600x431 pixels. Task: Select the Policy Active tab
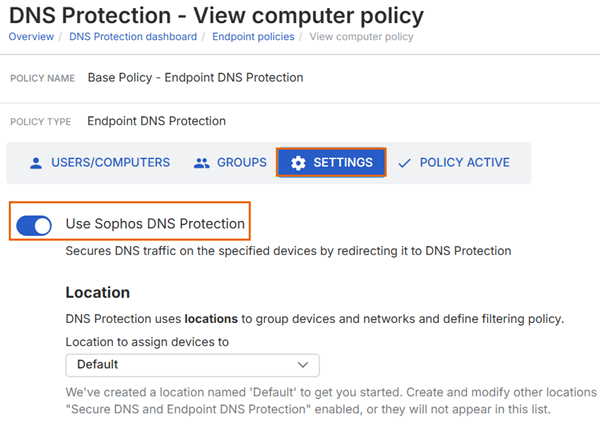click(x=454, y=163)
